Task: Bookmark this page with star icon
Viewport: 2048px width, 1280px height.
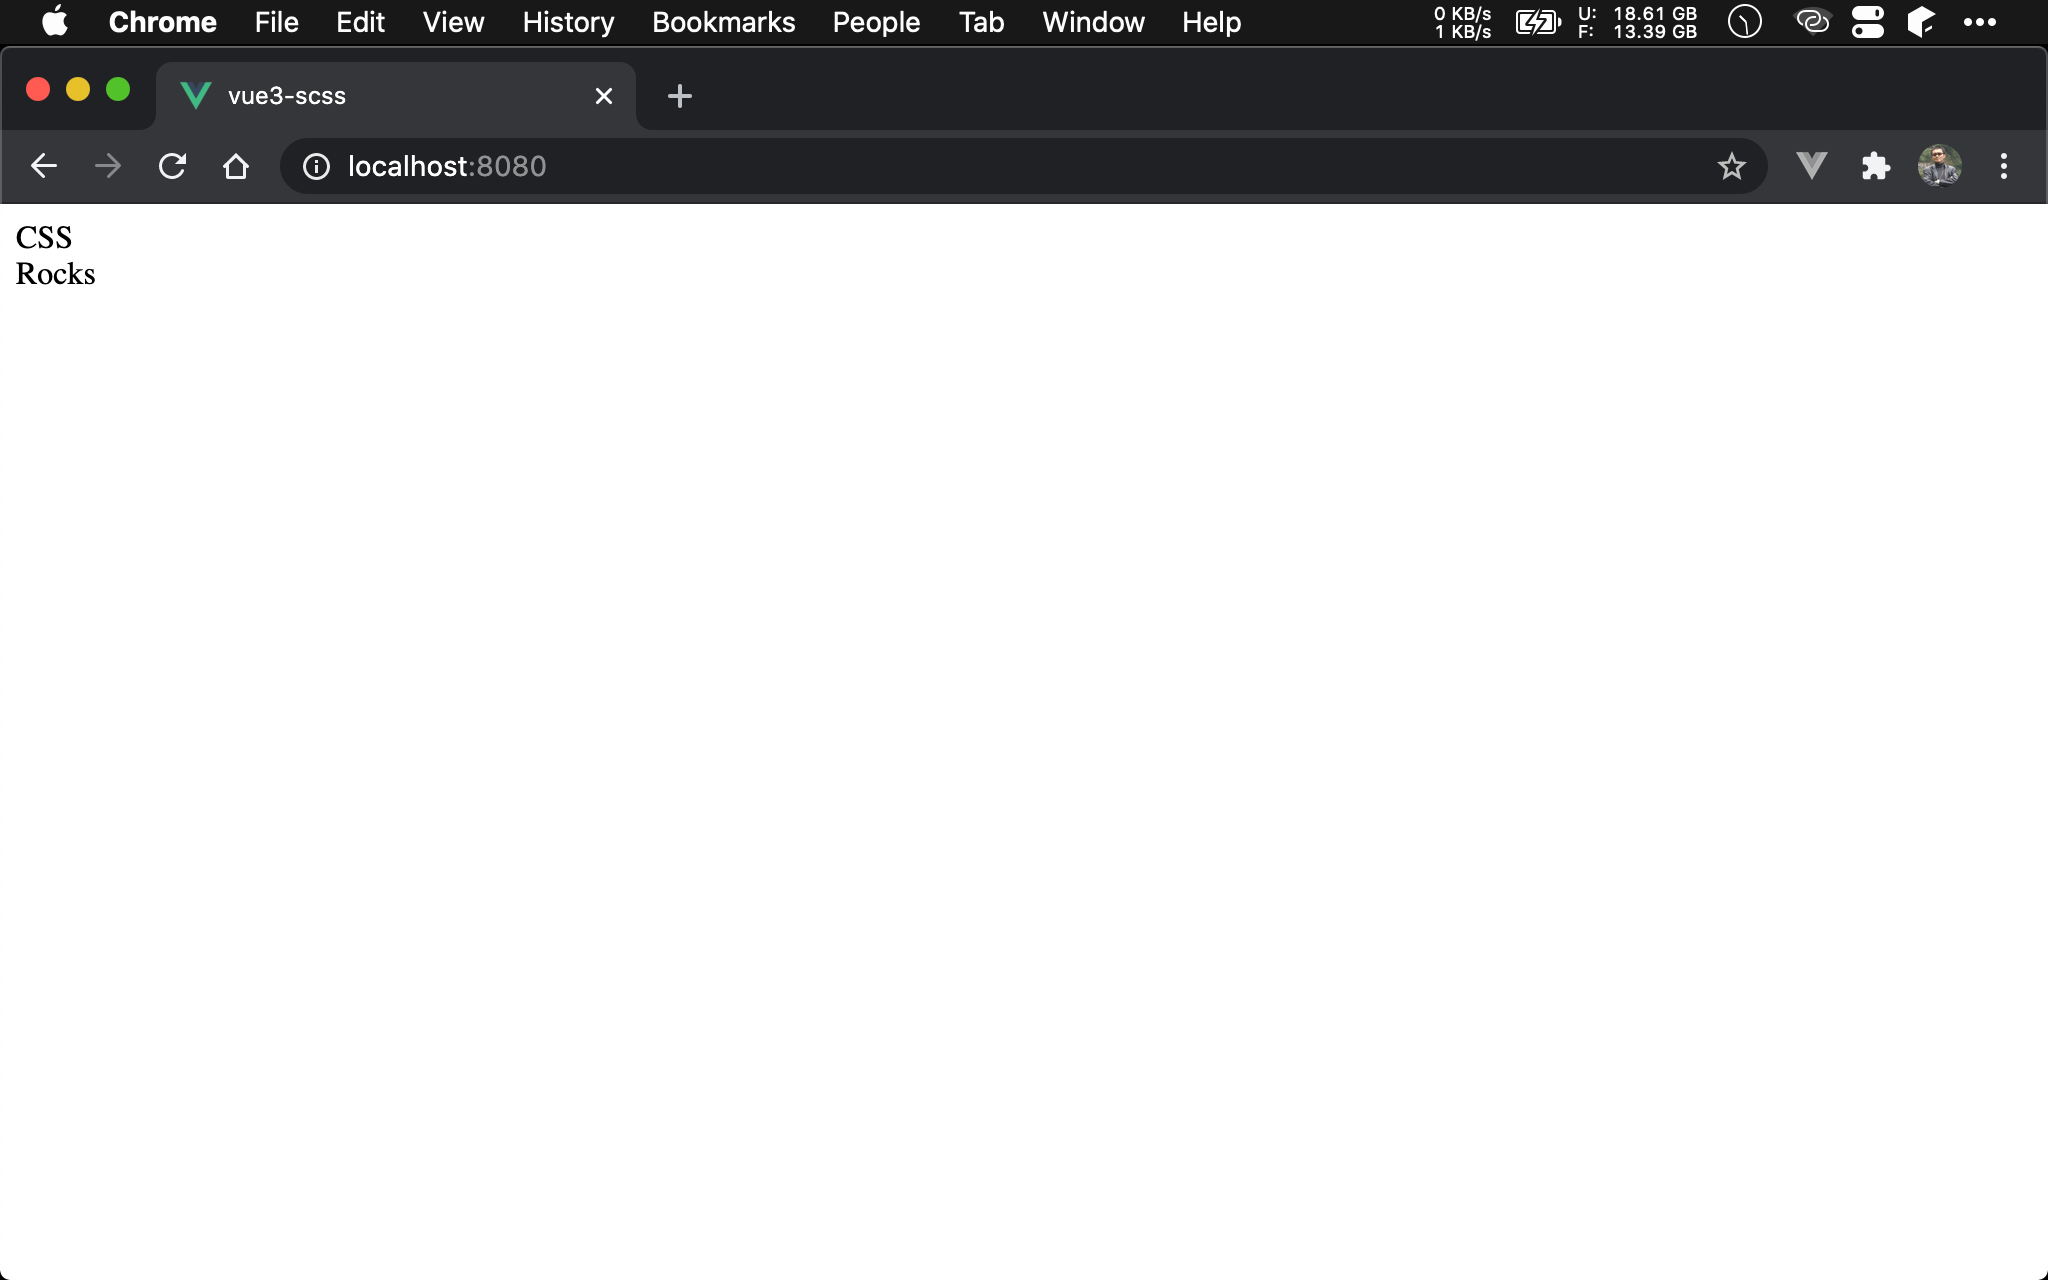Action: pos(1731,166)
